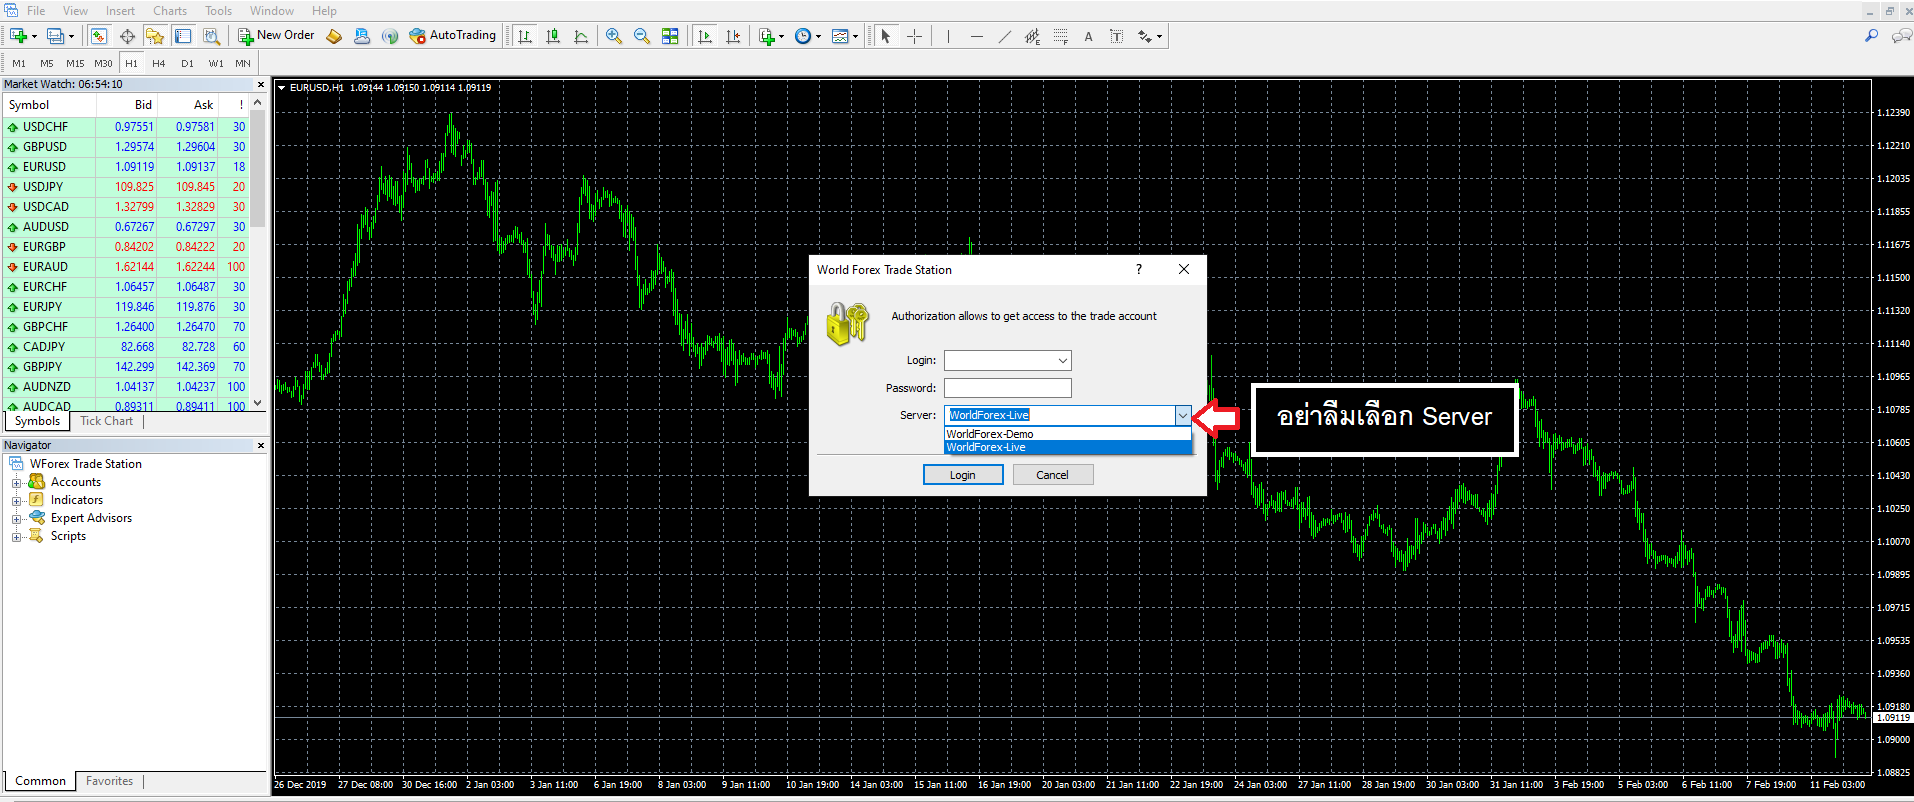This screenshot has height=802, width=1914.
Task: Toggle the Market Watch window icon
Action: pyautogui.click(x=98, y=36)
